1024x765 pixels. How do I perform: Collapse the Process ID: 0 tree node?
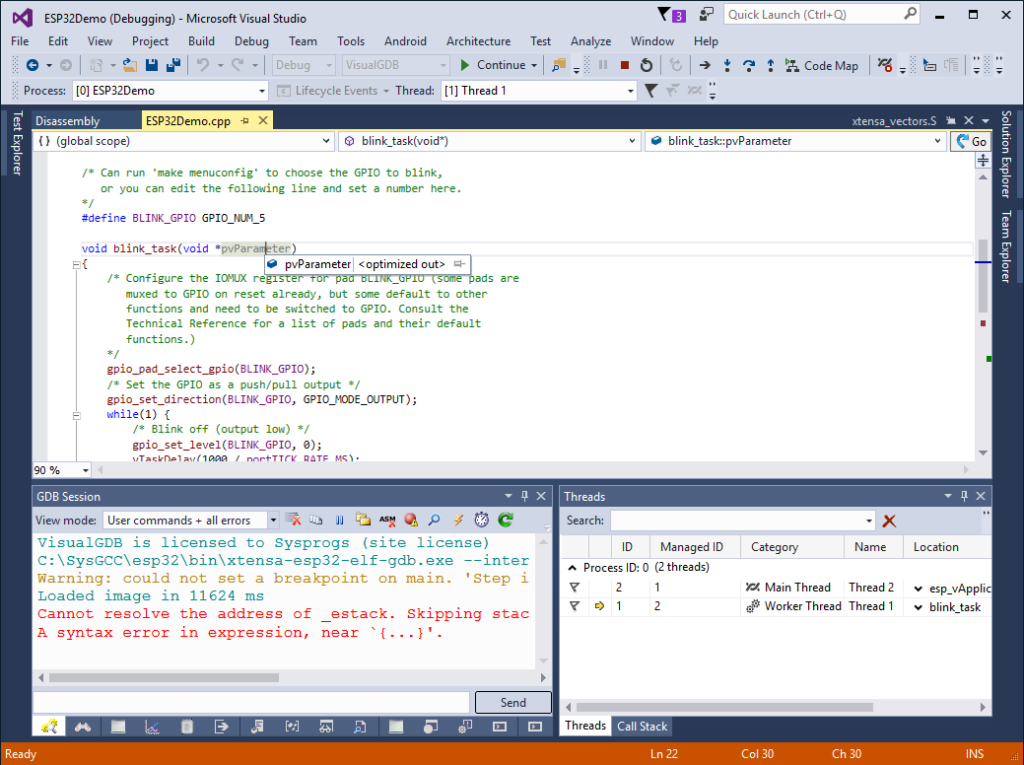tap(572, 567)
